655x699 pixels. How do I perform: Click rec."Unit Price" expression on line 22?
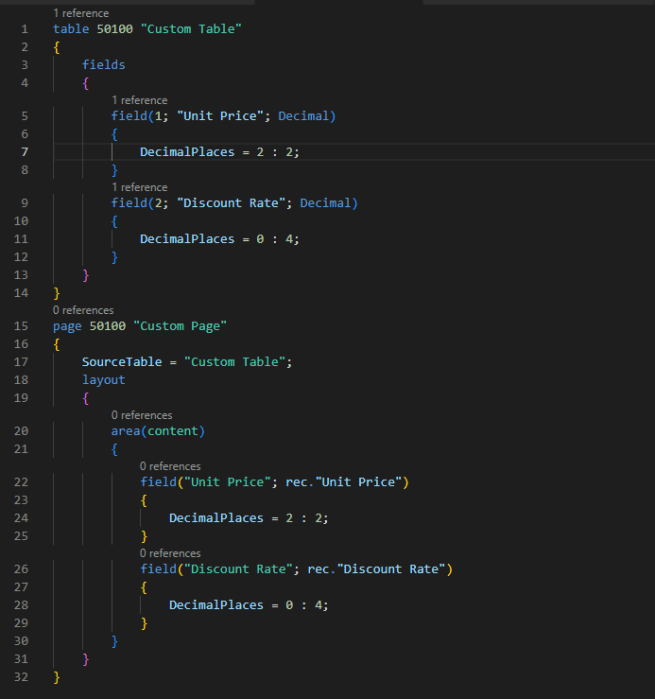(x=351, y=483)
